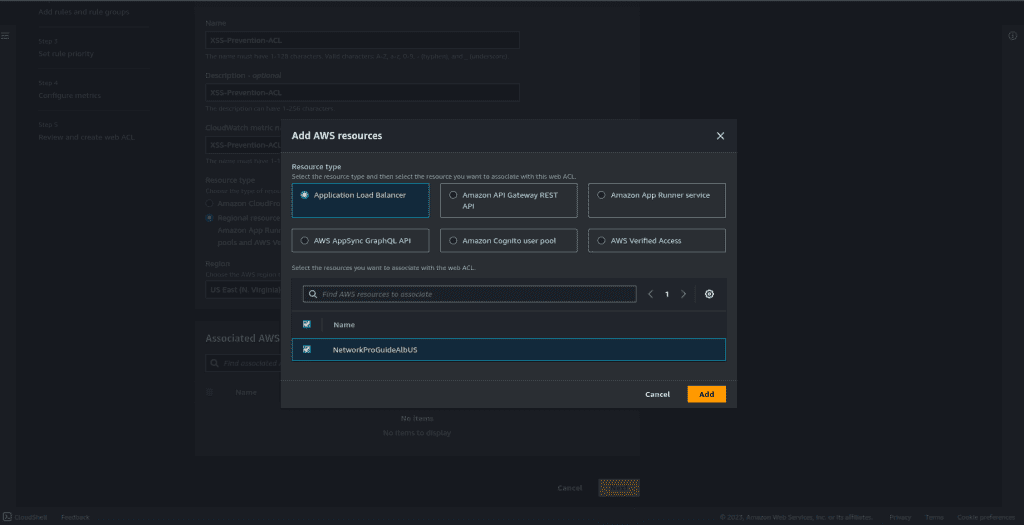Viewport: 1024px width, 525px height.
Task: Click the Description optional input field
Action: point(362,92)
